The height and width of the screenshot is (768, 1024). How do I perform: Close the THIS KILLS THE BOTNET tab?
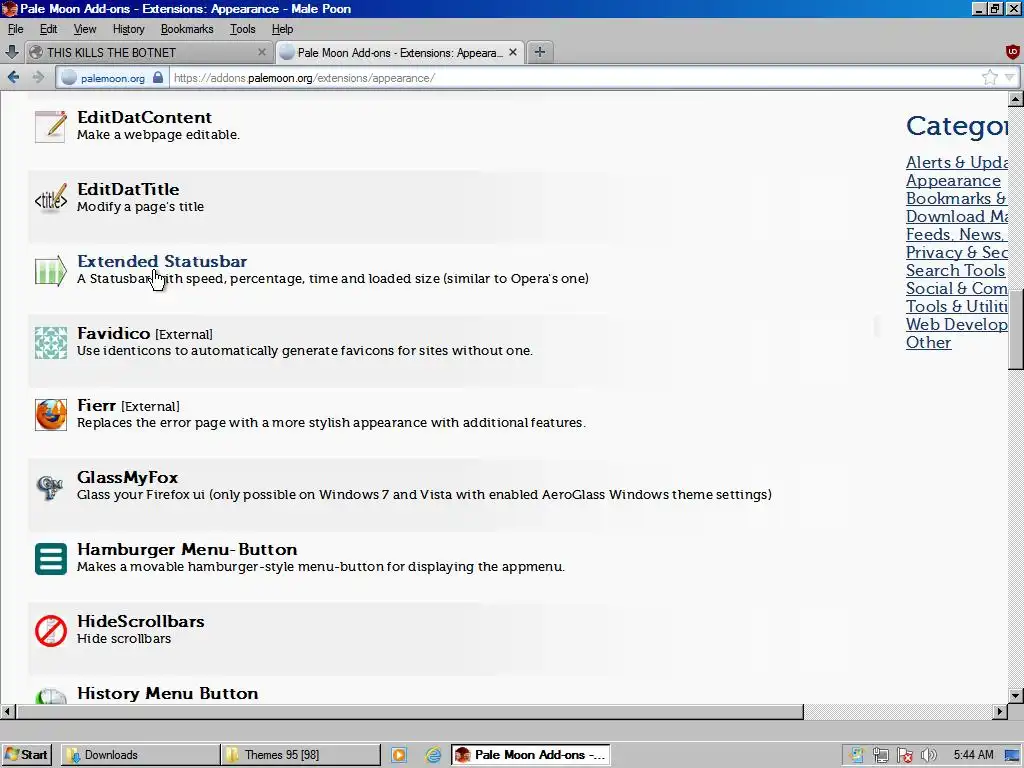(x=262, y=52)
